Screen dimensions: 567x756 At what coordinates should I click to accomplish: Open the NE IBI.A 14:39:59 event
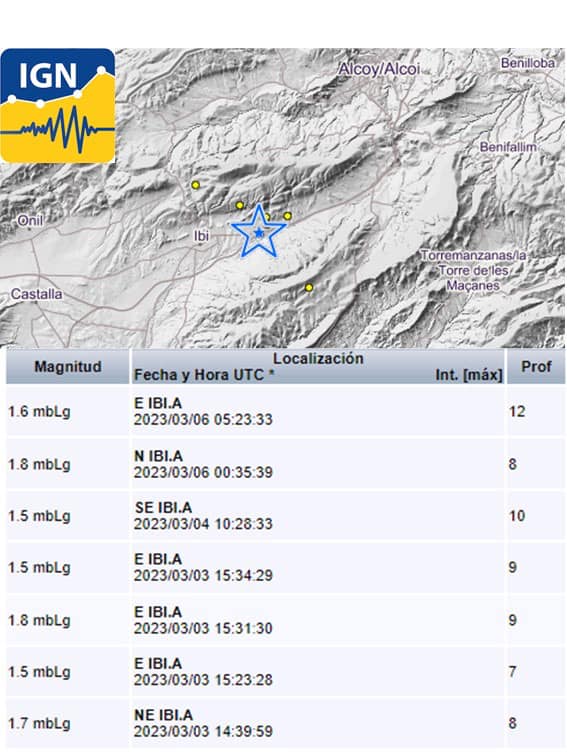284,723
